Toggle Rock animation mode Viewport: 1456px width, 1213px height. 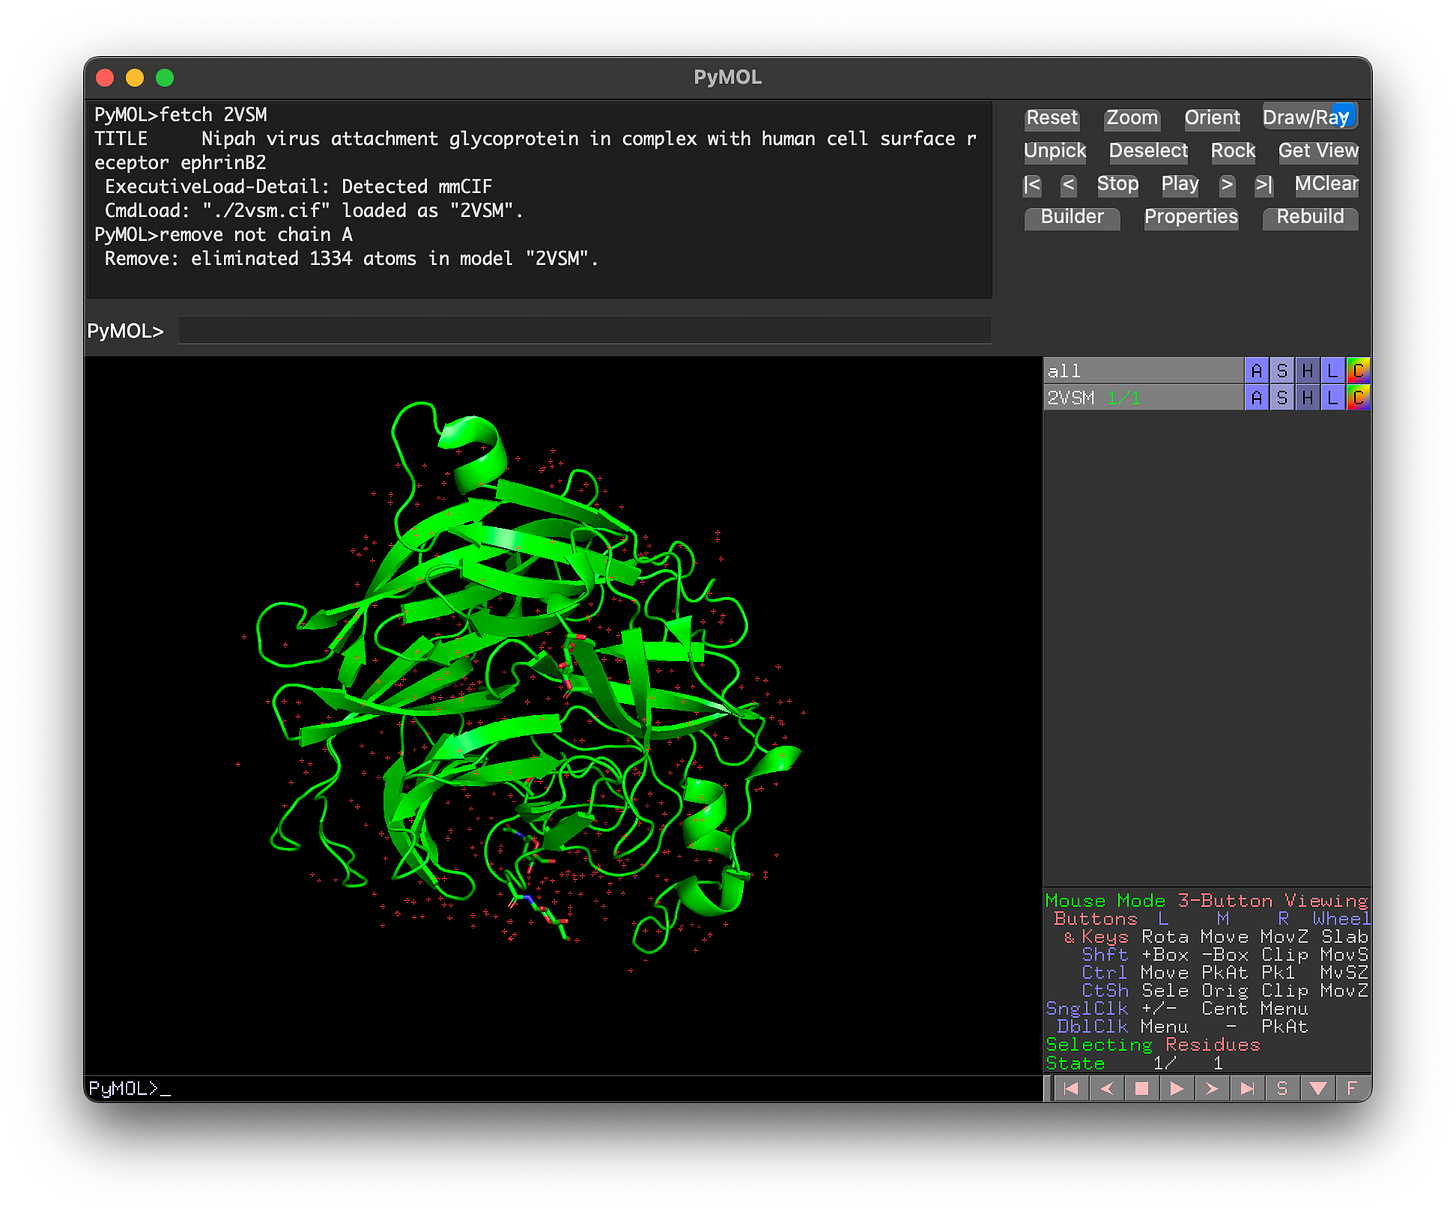pos(1232,151)
